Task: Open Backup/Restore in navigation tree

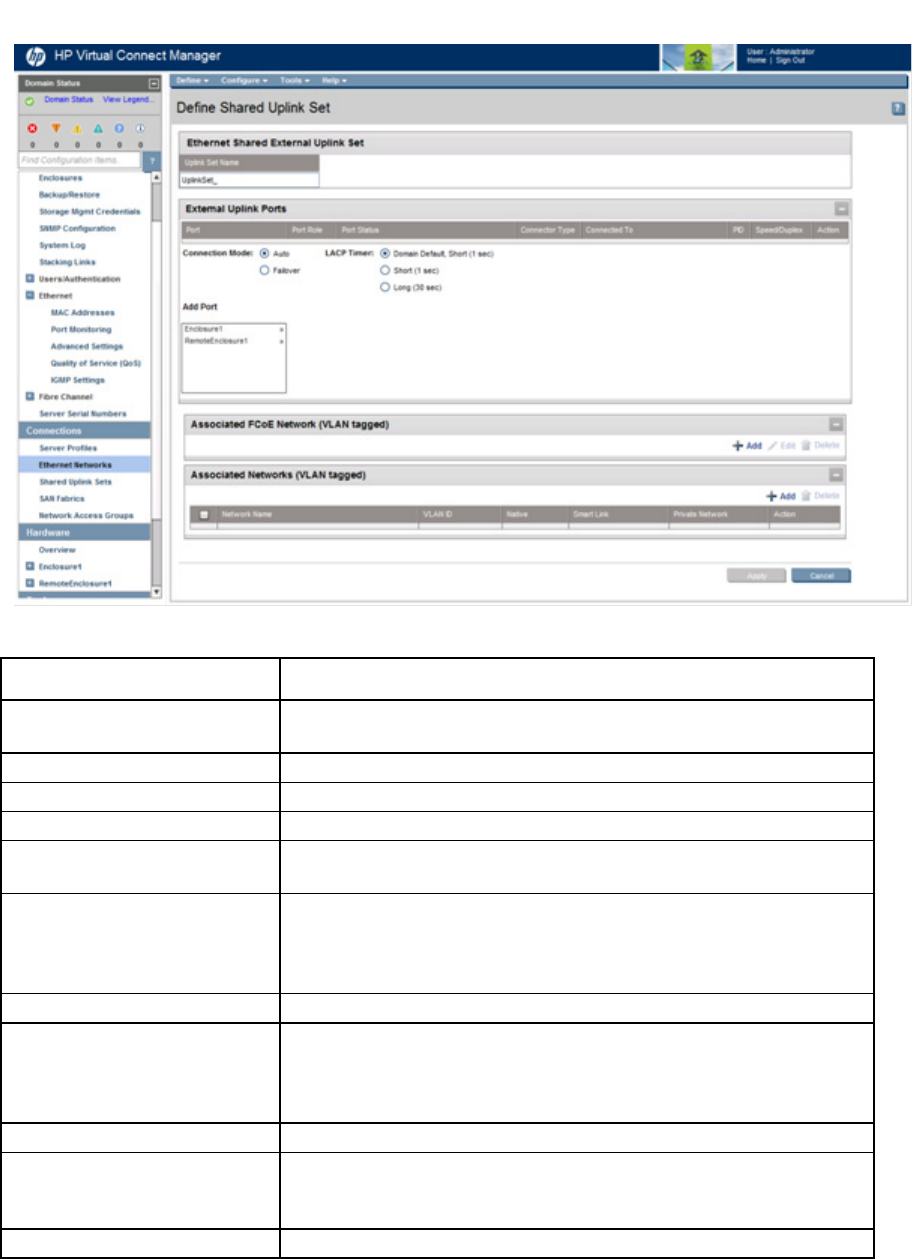Action: (69, 195)
